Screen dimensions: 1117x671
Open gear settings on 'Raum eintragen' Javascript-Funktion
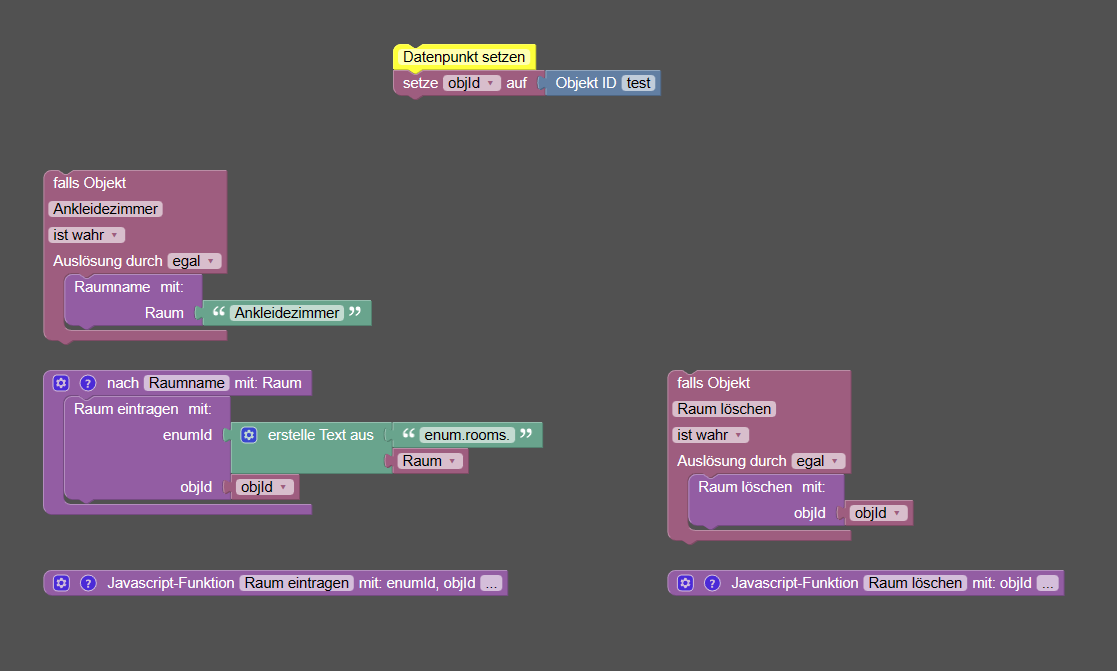coord(61,583)
